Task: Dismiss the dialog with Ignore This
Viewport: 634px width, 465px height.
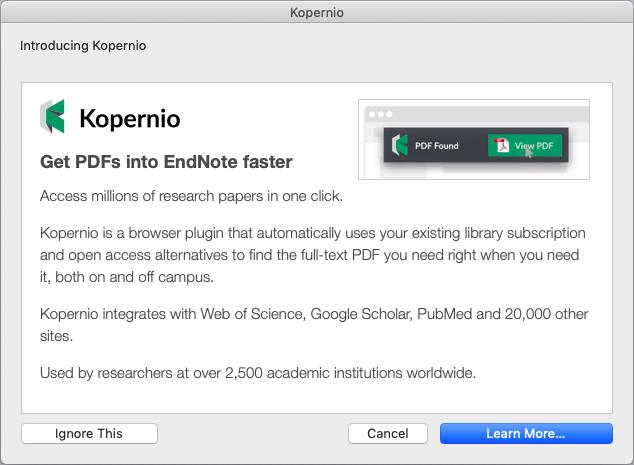Action: [89, 433]
